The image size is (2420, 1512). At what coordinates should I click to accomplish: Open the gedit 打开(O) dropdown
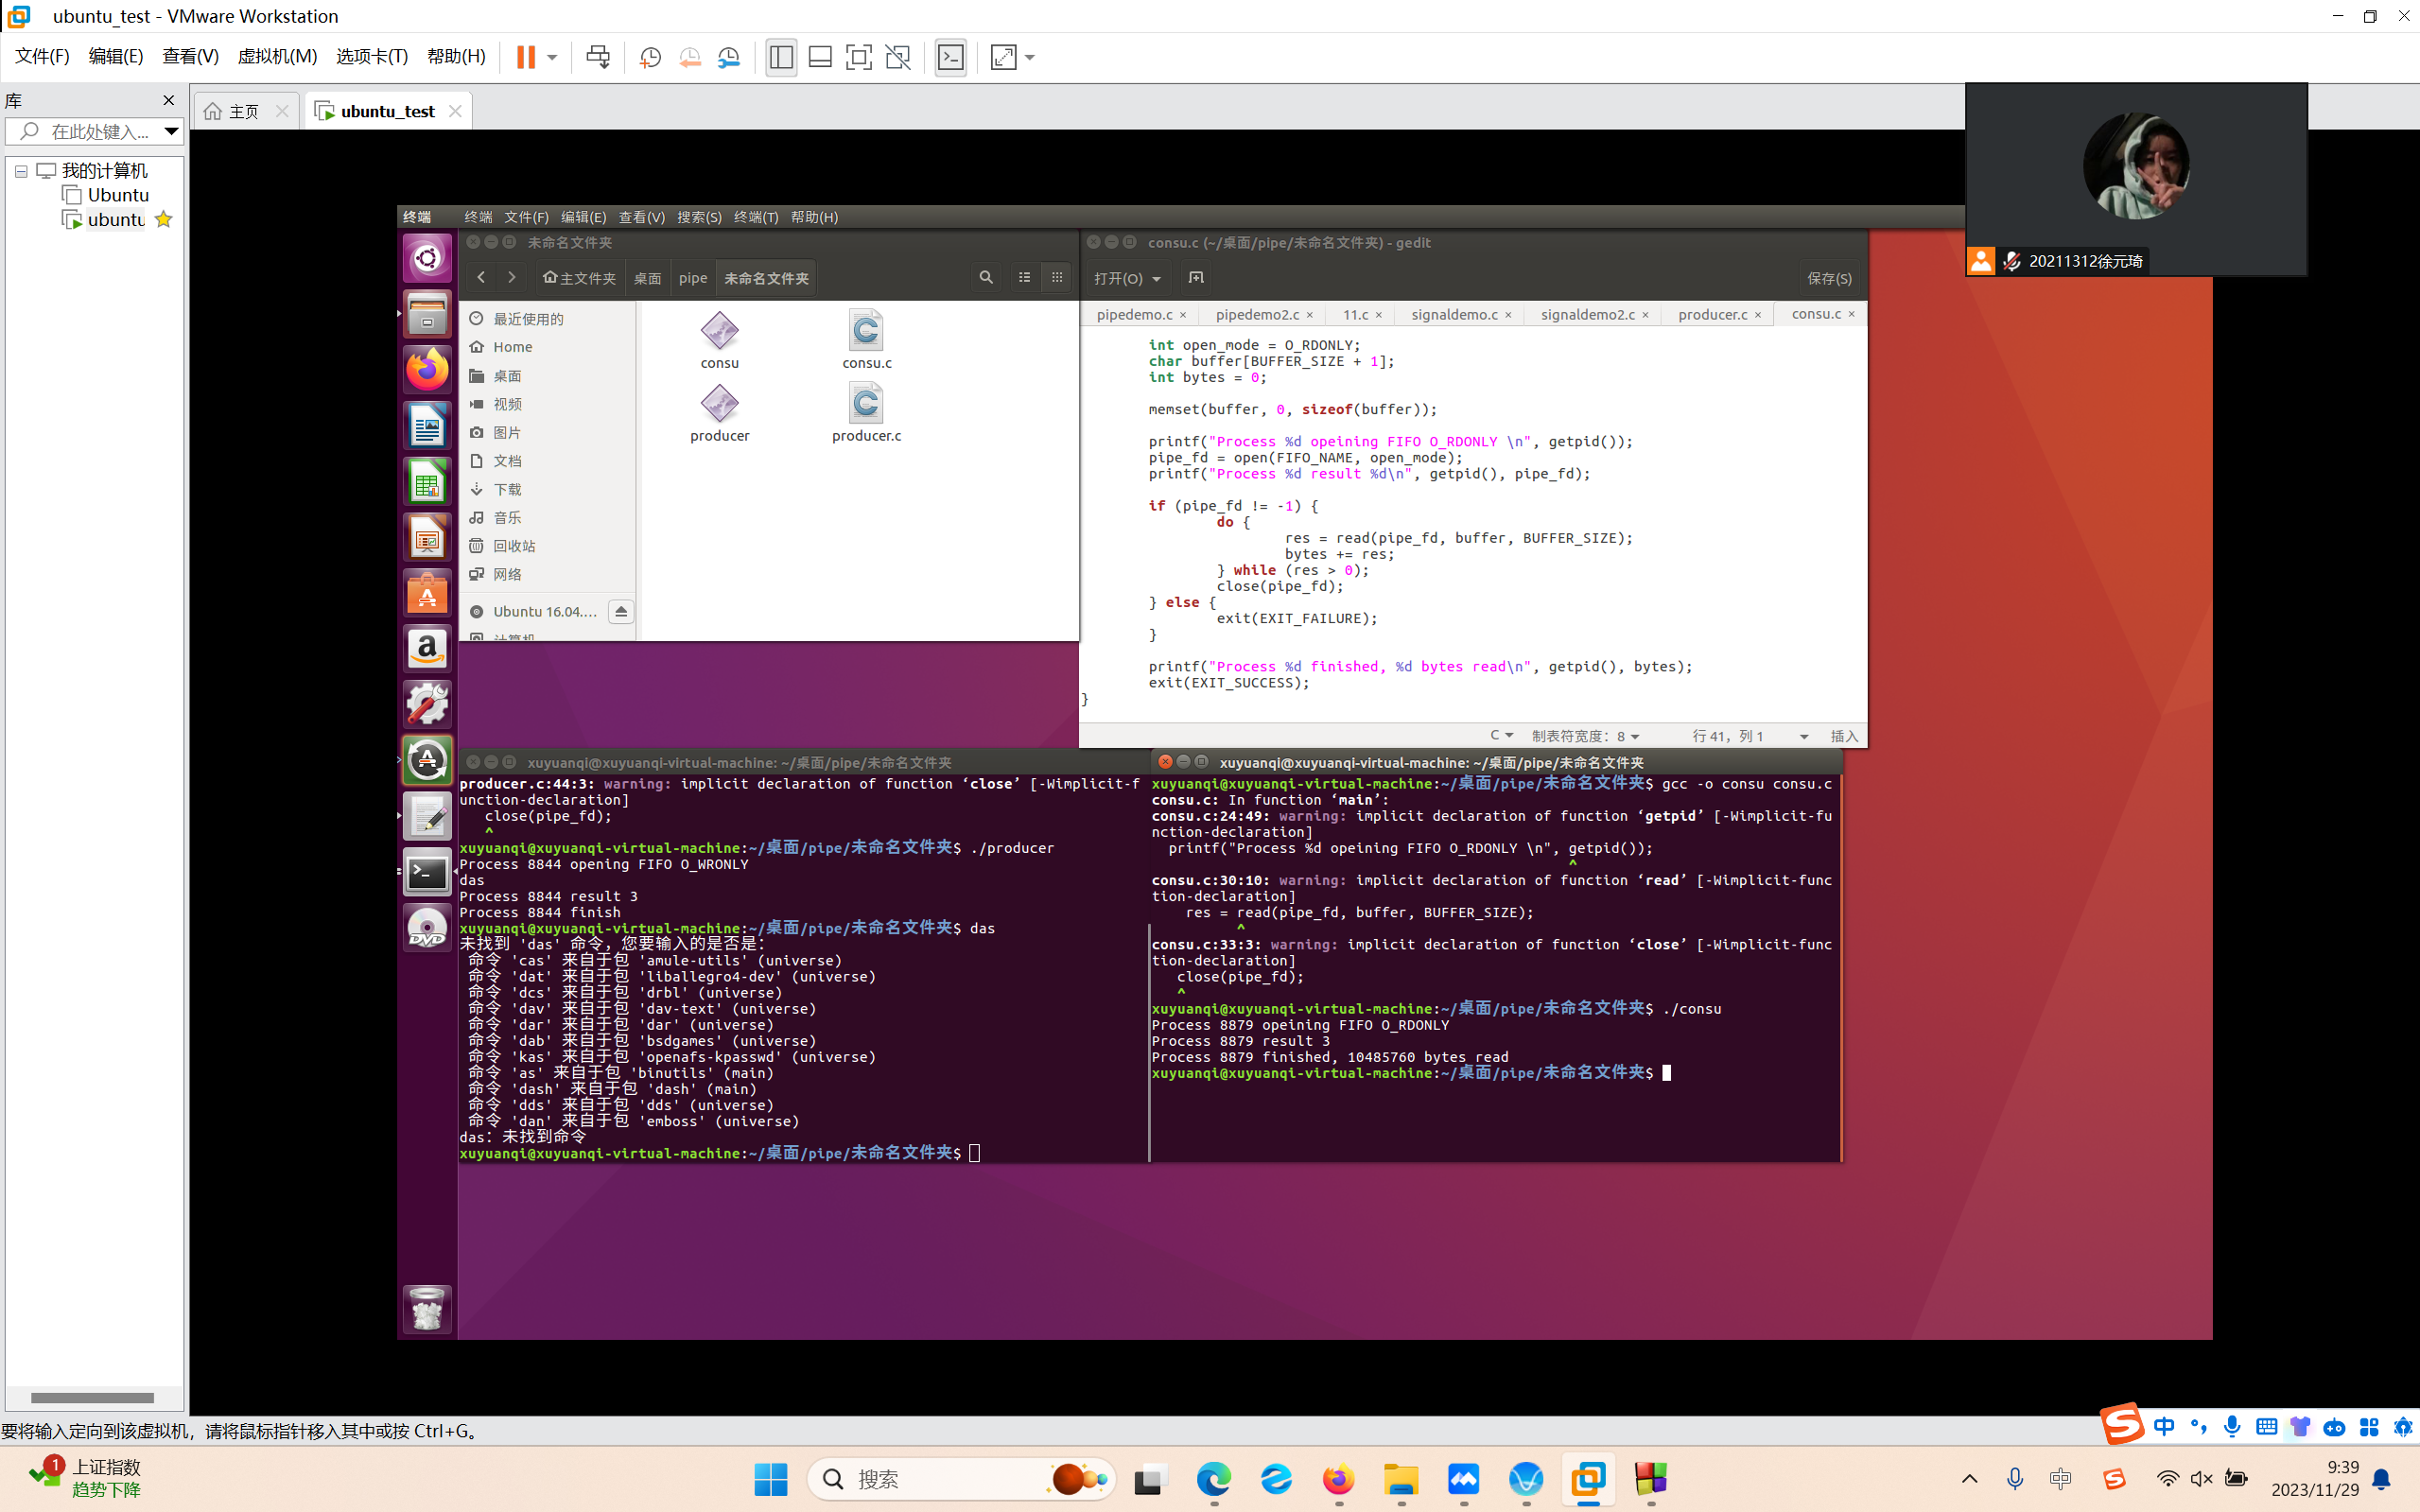click(x=1127, y=278)
